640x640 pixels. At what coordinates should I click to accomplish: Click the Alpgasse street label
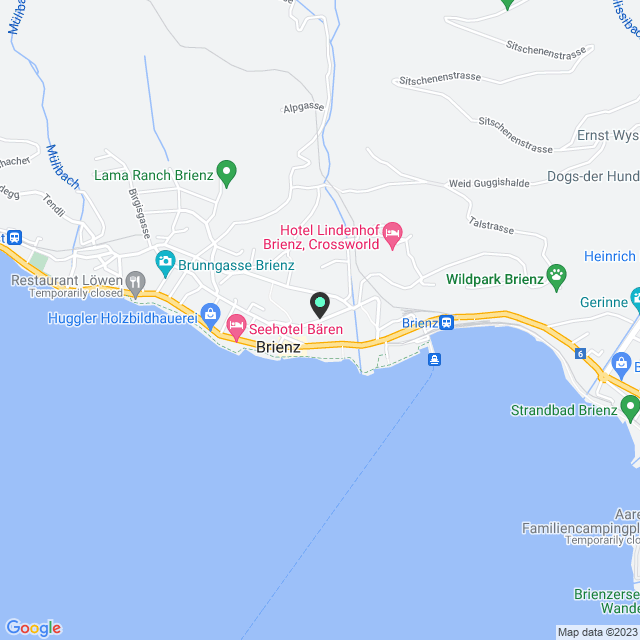pyautogui.click(x=304, y=107)
